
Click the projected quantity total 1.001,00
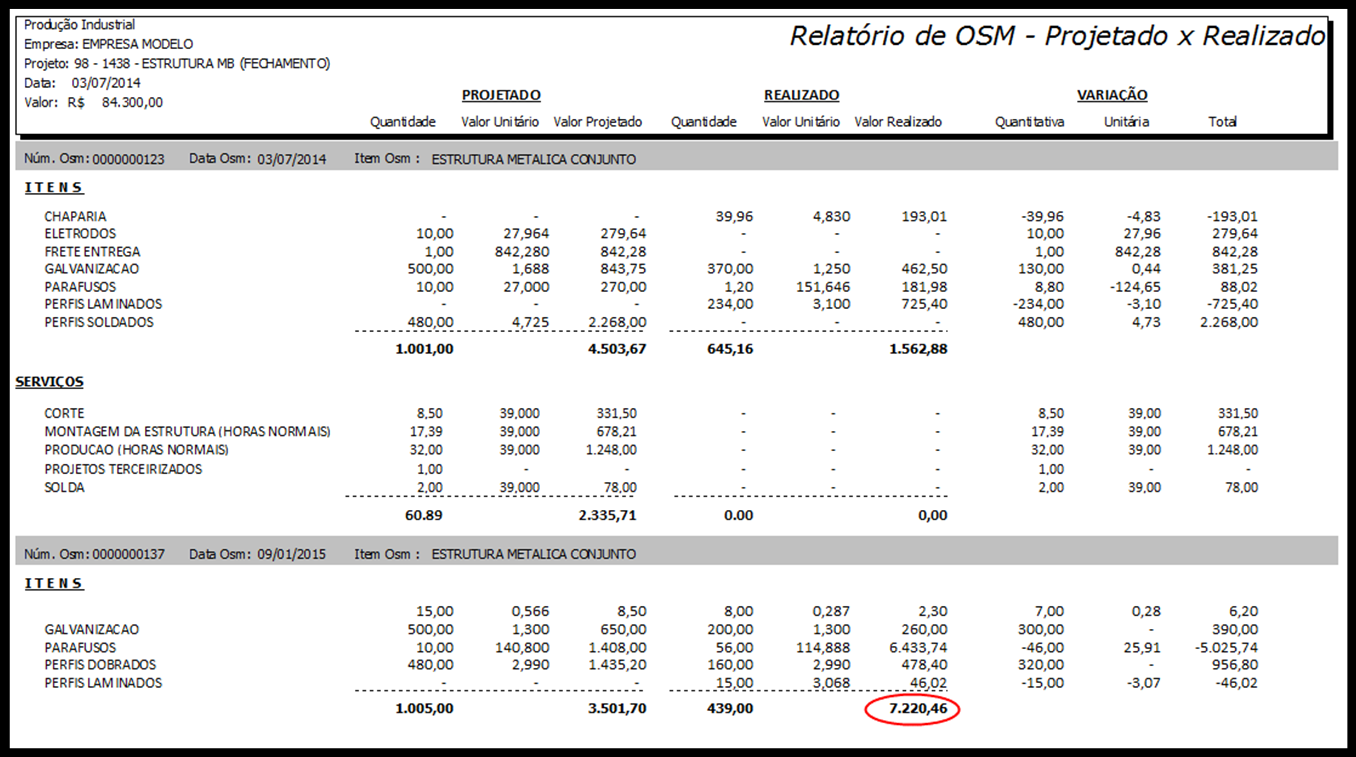click(424, 350)
